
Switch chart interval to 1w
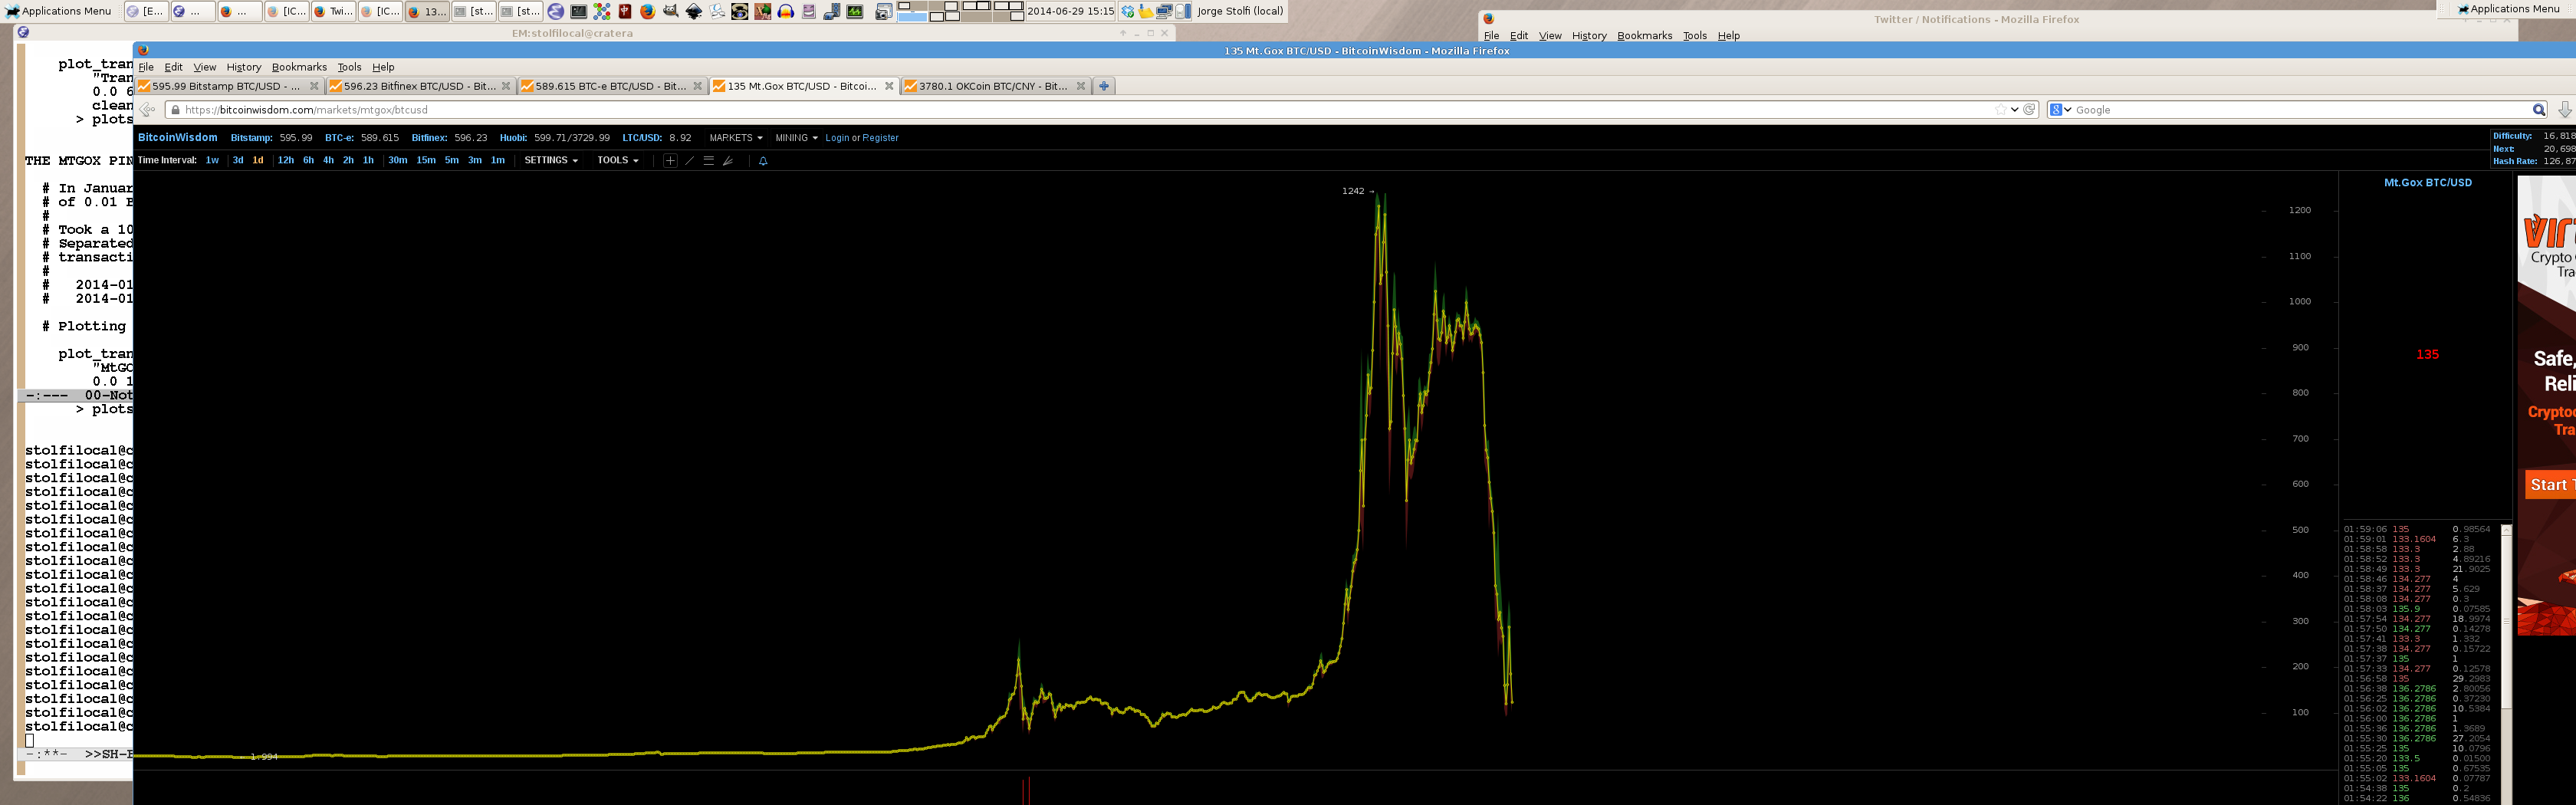coord(212,160)
